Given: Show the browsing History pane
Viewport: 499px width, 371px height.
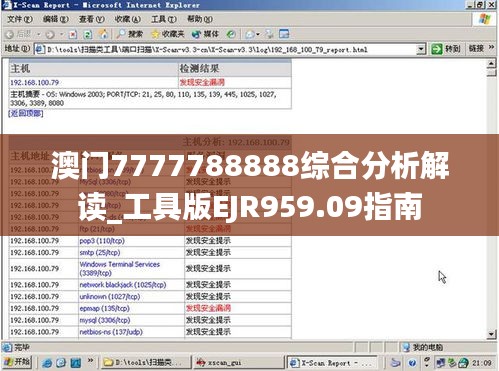Looking at the screenshot, I should click(x=231, y=34).
